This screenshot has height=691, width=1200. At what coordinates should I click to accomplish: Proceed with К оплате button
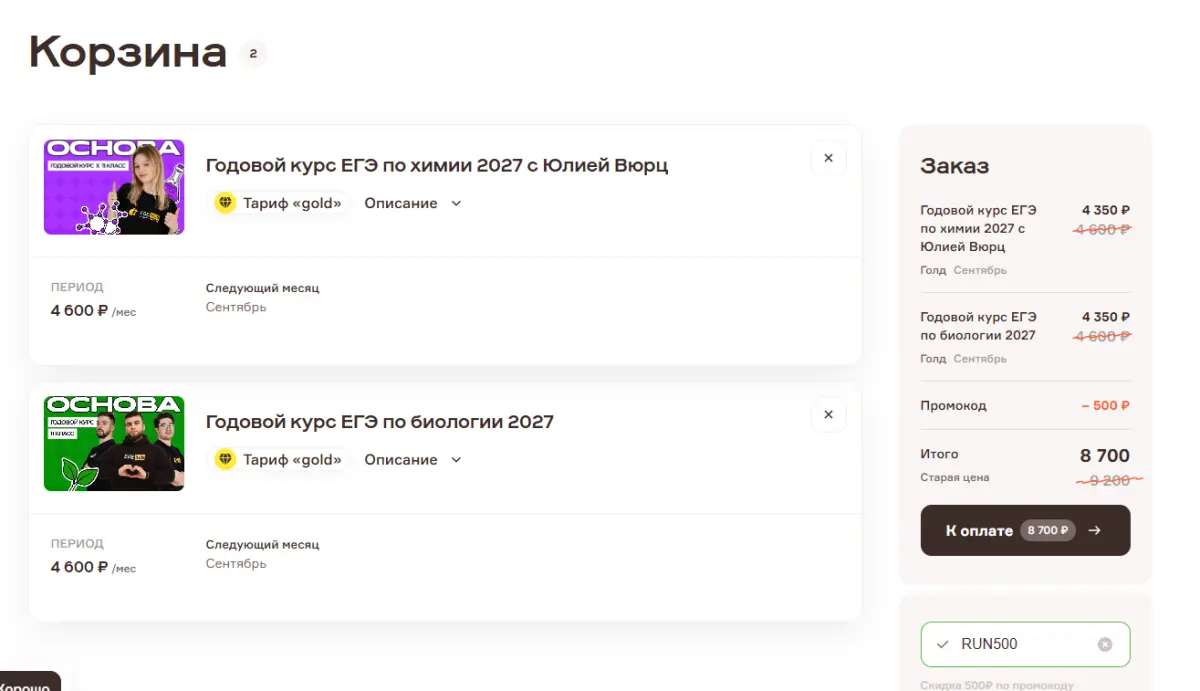(1025, 530)
